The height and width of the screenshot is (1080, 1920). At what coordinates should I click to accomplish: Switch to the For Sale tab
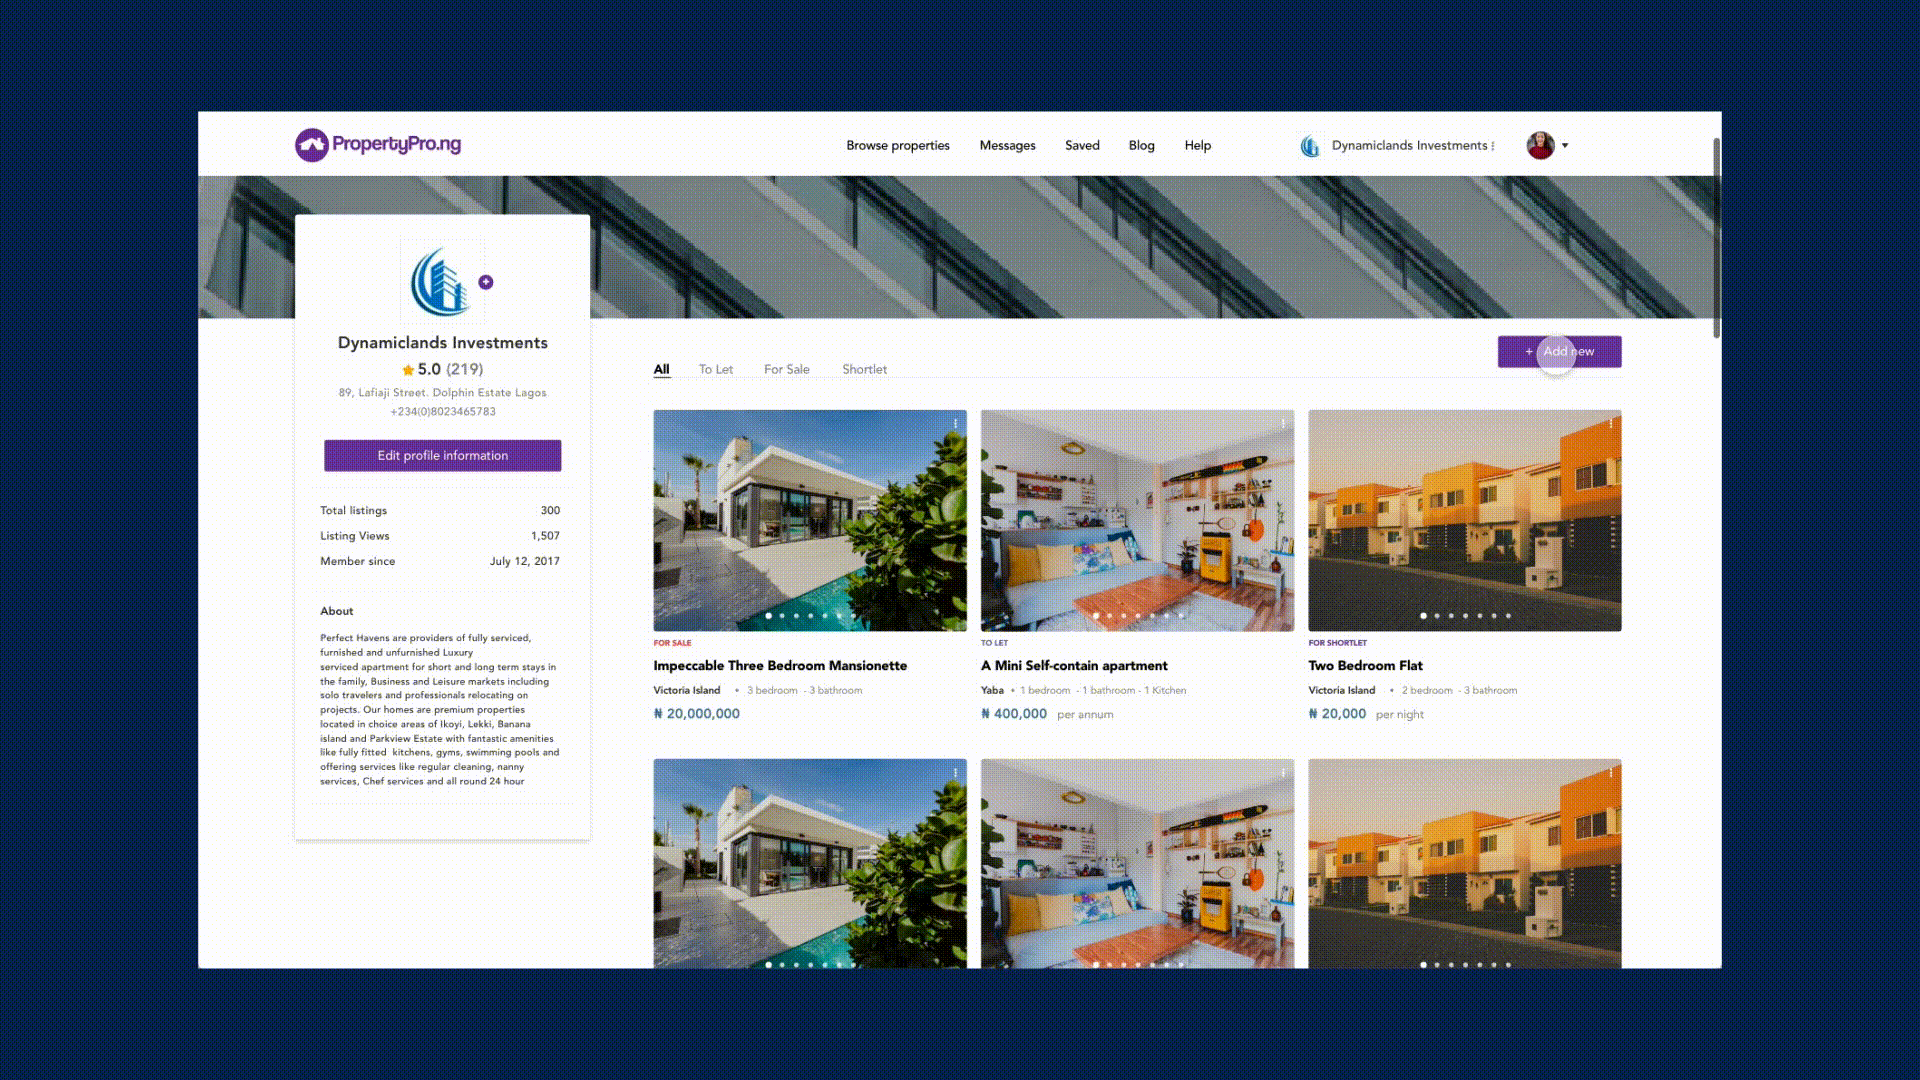click(x=786, y=369)
